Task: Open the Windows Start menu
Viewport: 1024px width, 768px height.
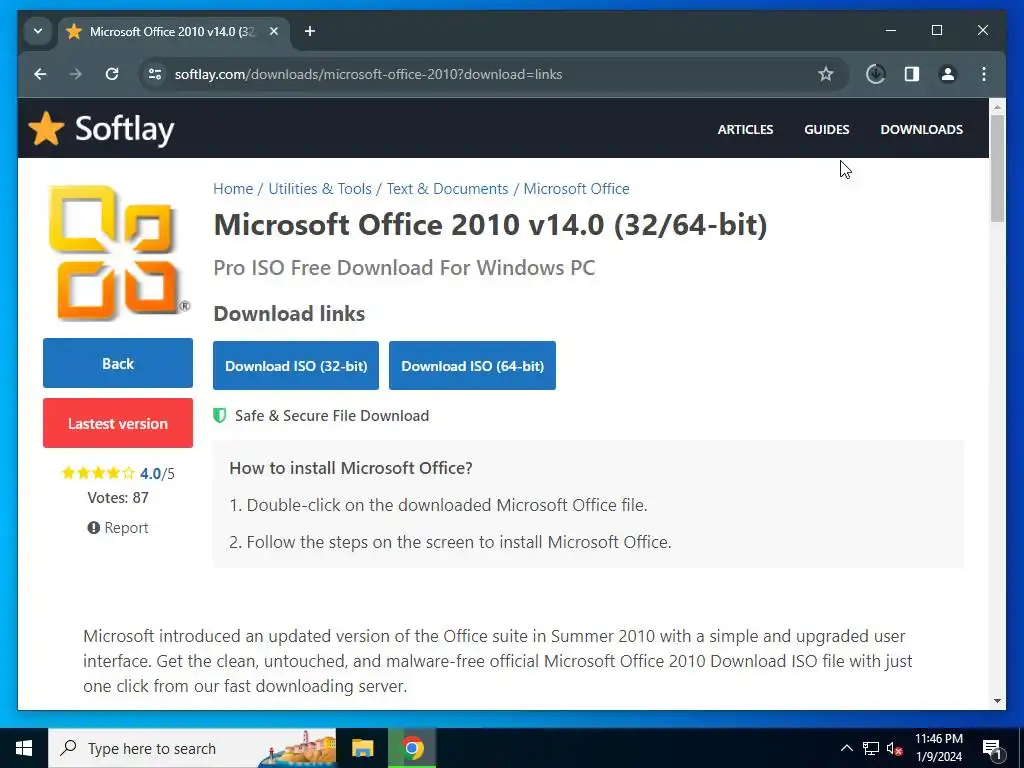Action: 24,748
